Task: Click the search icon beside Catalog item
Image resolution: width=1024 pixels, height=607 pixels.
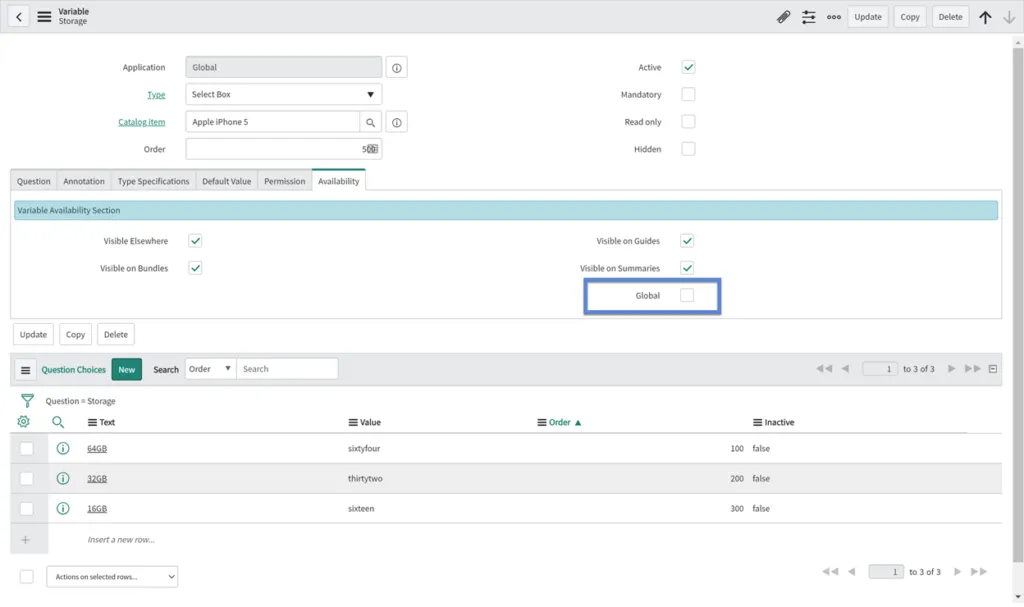Action: click(x=370, y=122)
